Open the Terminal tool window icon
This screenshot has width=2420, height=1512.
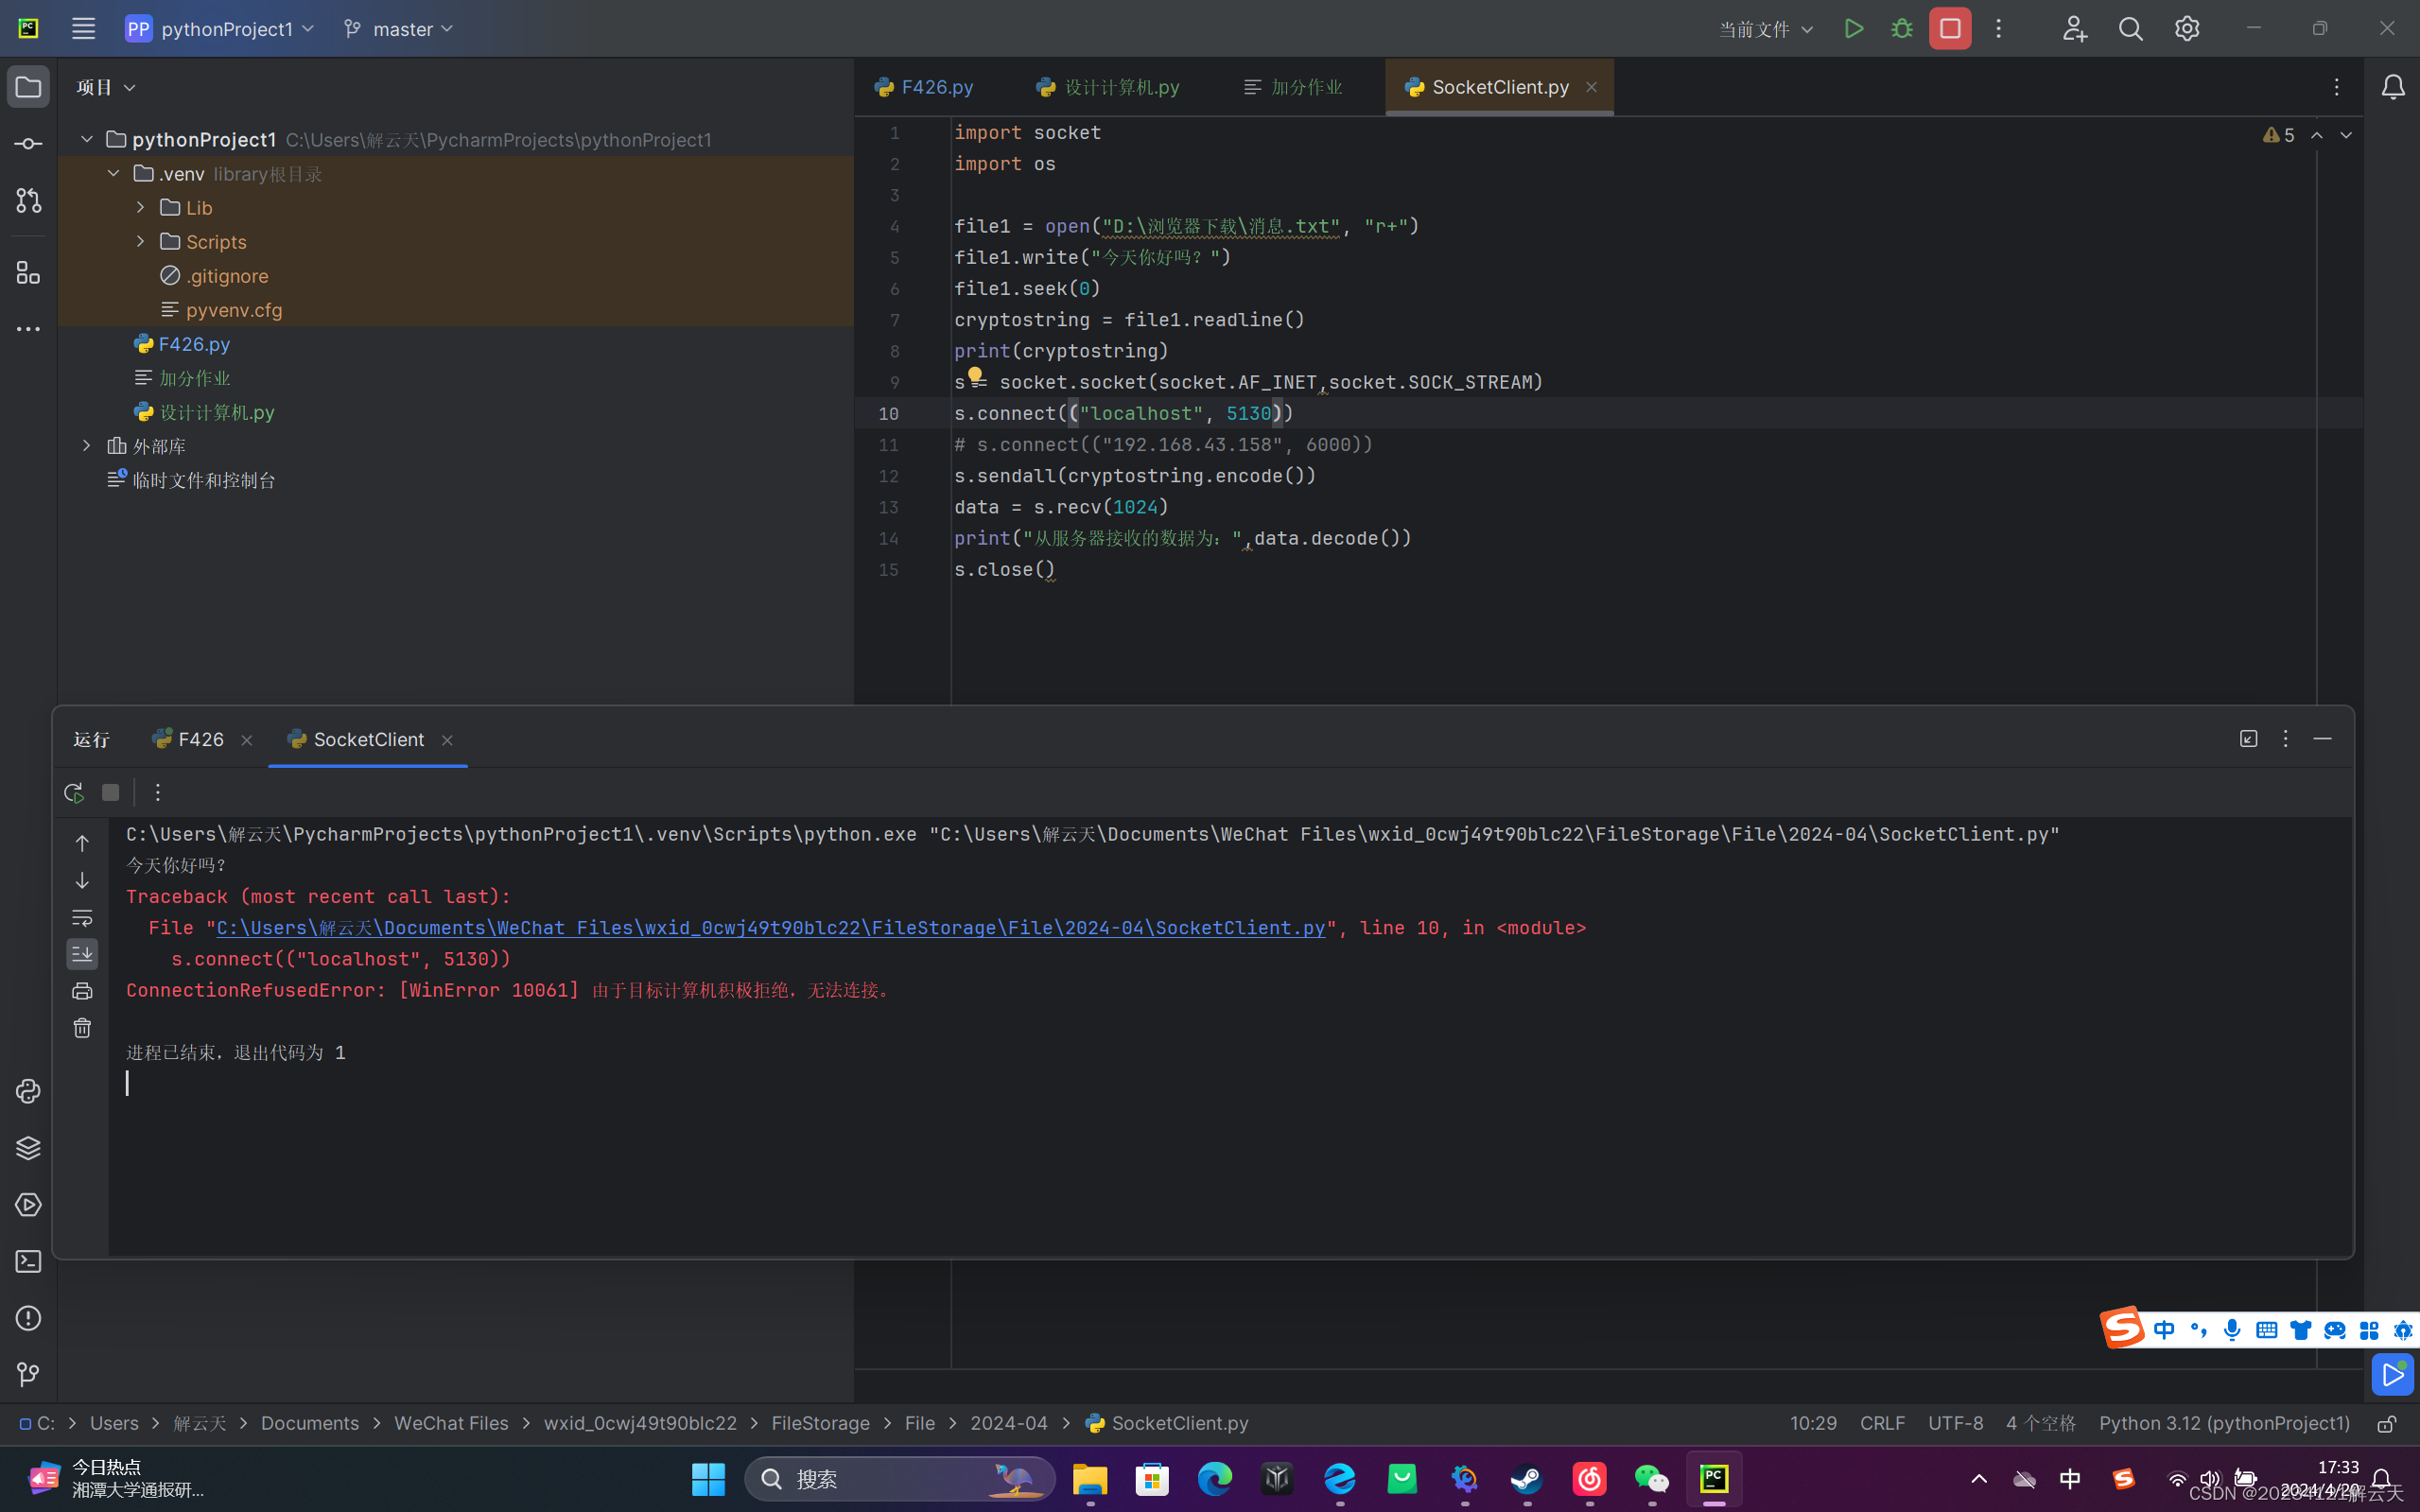click(28, 1262)
